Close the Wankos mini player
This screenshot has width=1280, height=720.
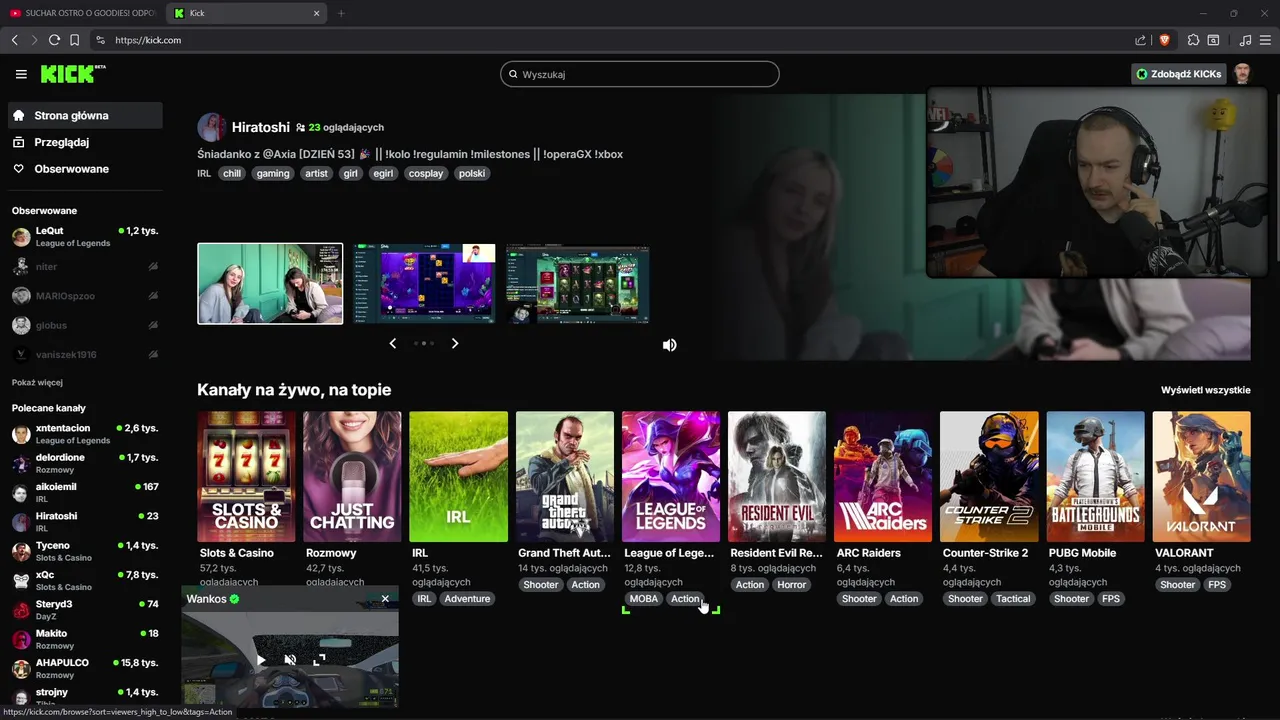[385, 599]
